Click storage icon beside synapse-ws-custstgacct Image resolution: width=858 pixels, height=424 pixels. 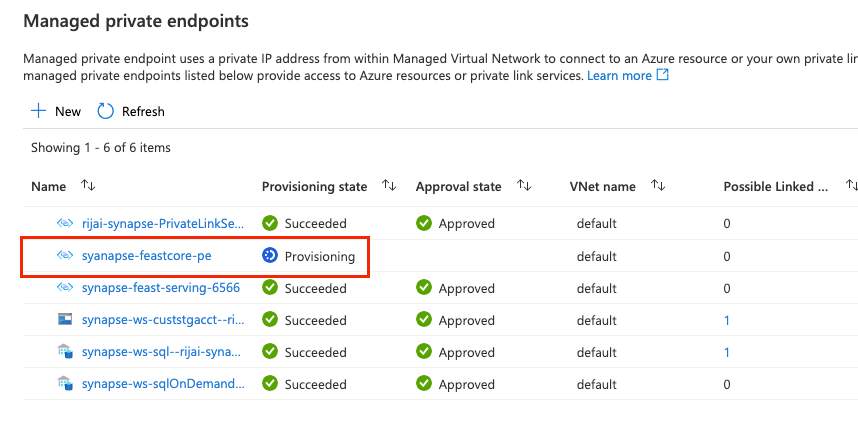click(65, 320)
